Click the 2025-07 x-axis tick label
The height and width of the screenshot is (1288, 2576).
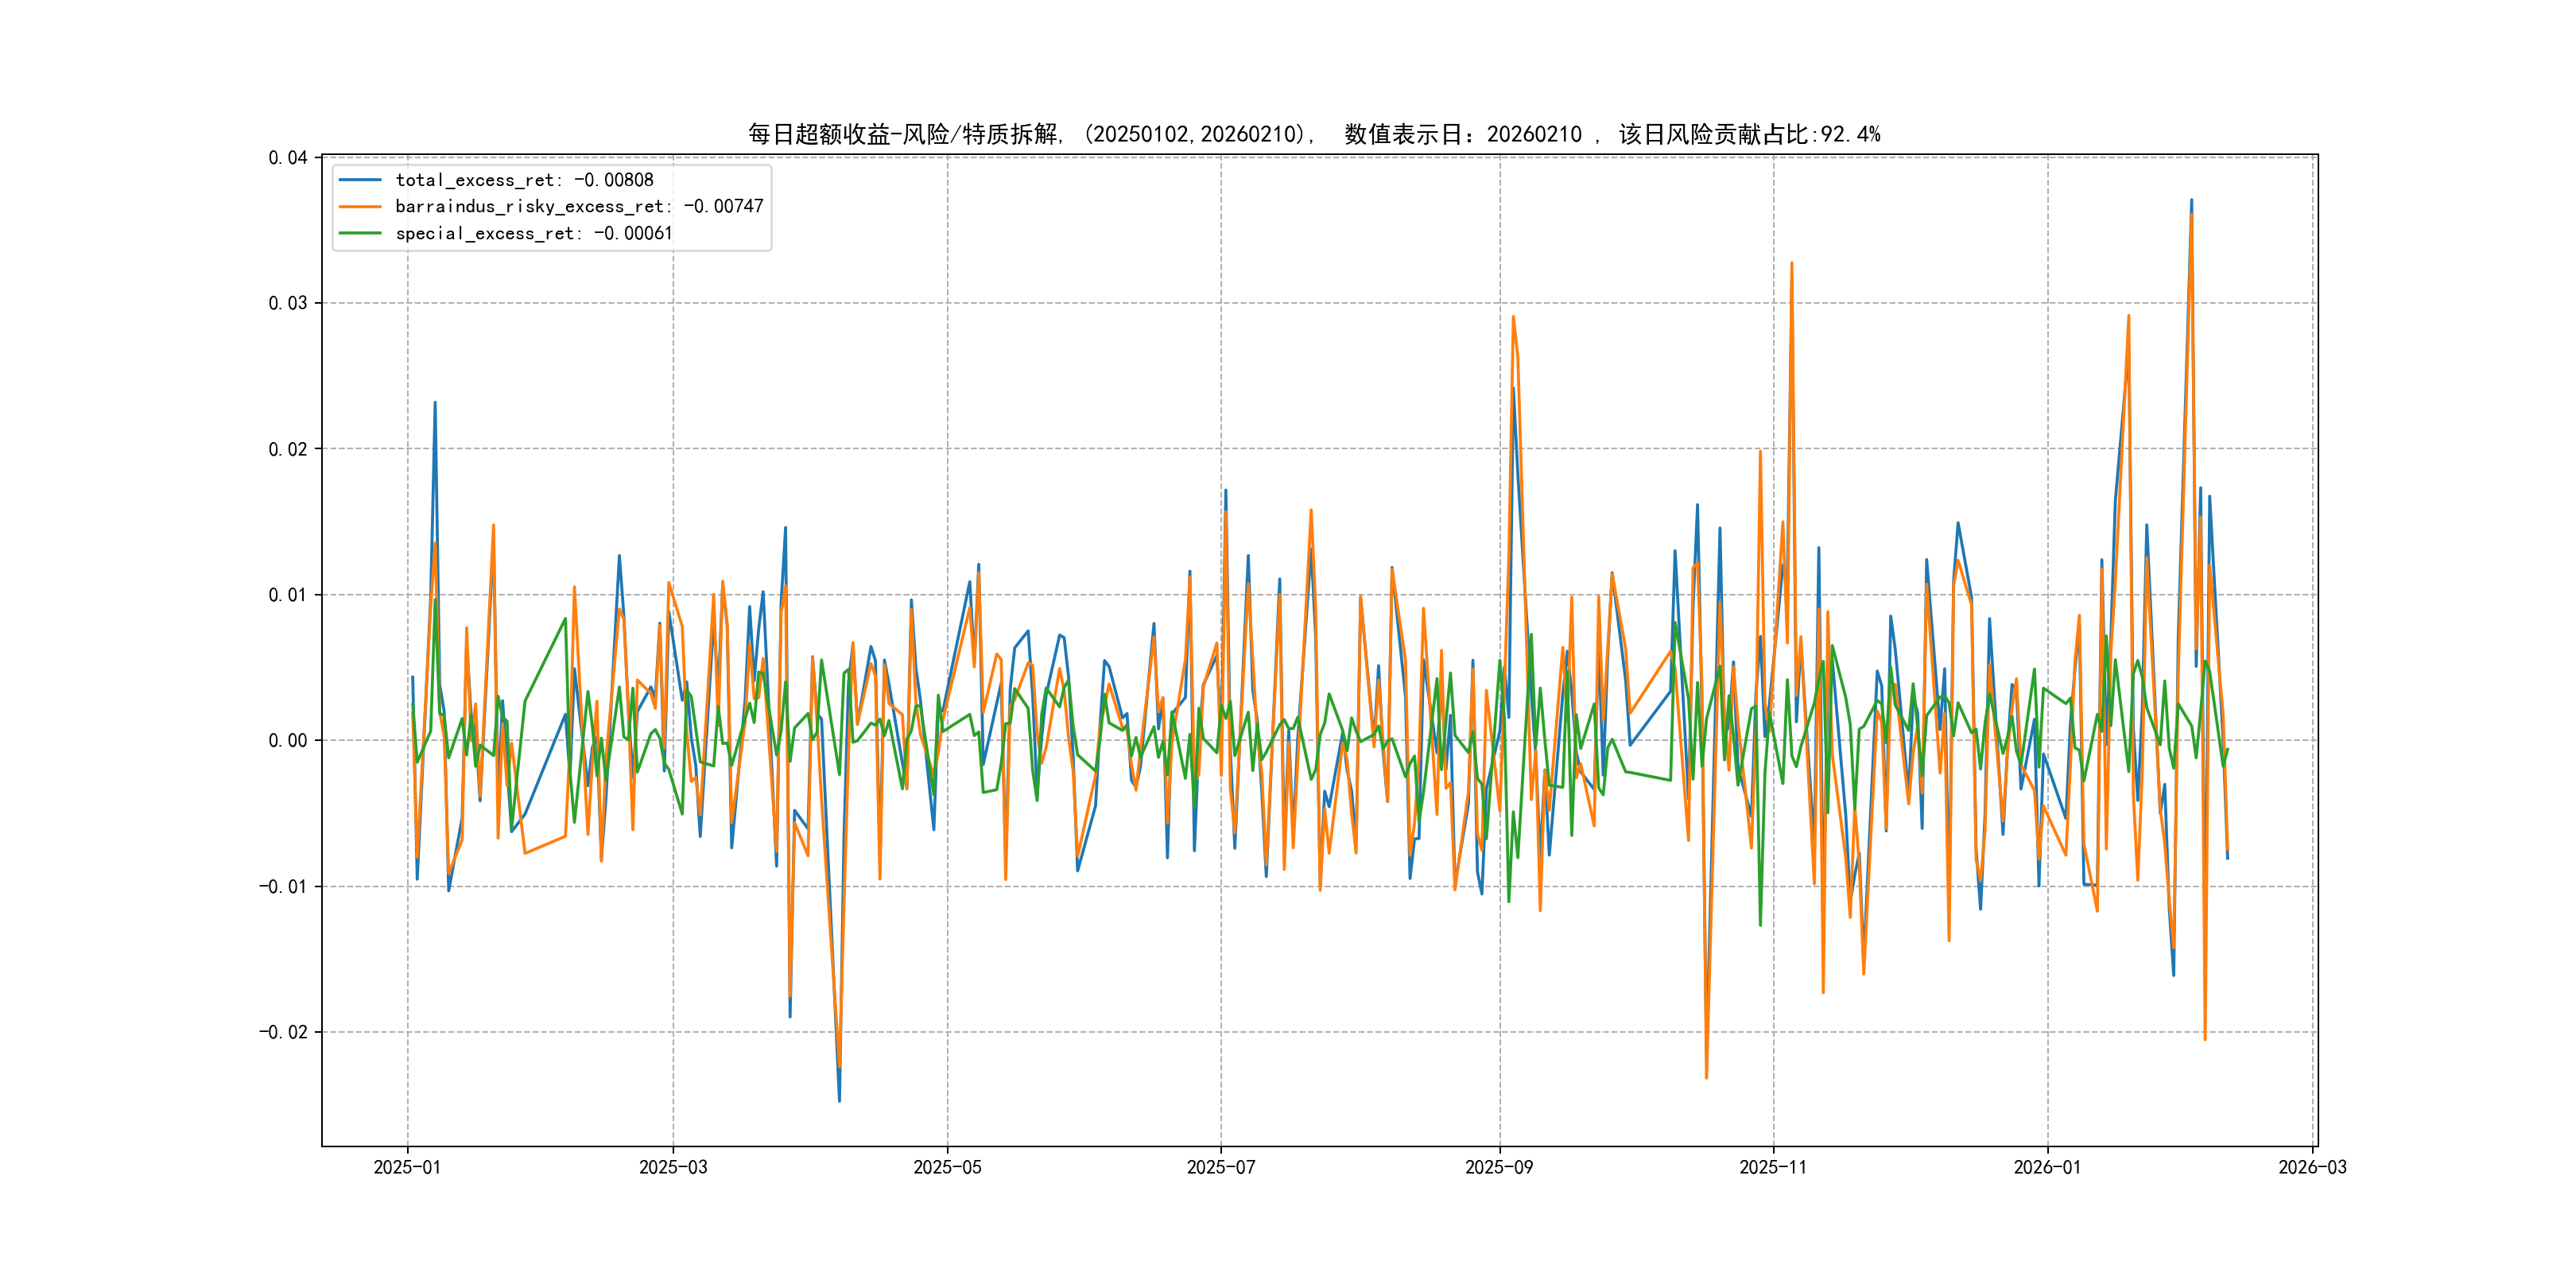(x=1220, y=1167)
